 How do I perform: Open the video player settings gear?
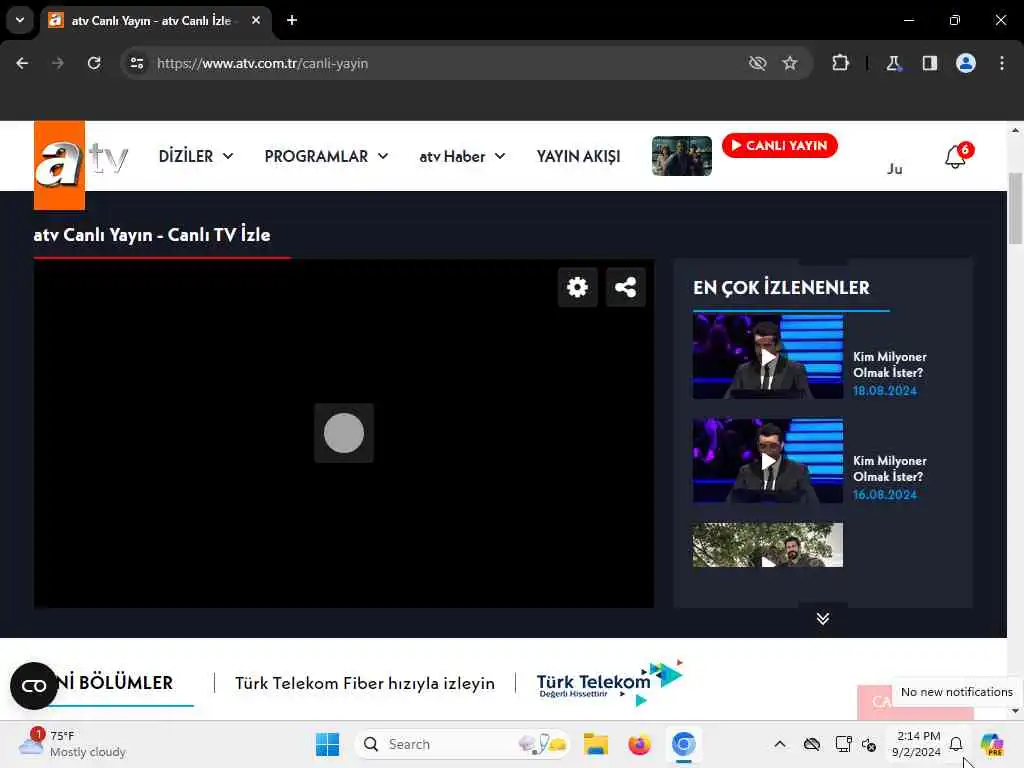point(577,287)
